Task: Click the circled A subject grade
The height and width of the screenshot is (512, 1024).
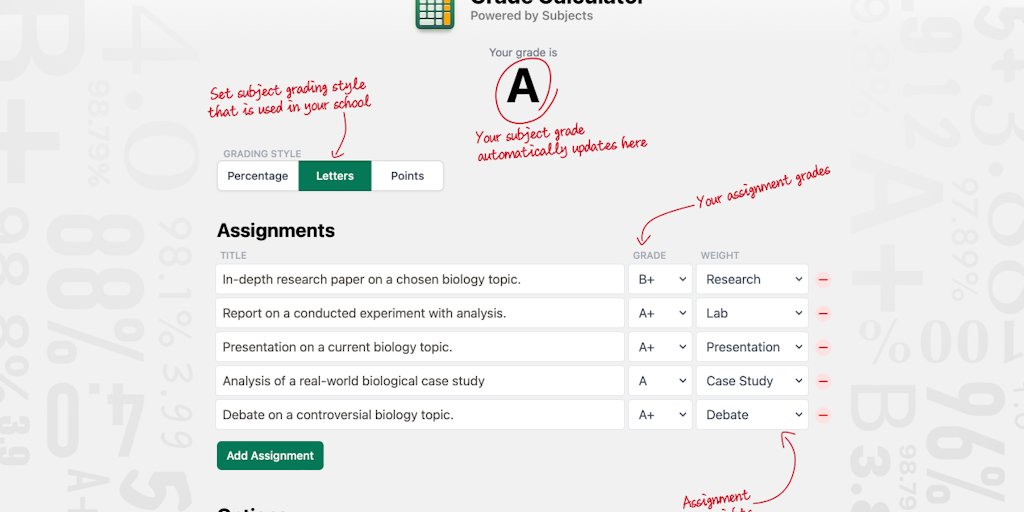Action: coord(523,88)
